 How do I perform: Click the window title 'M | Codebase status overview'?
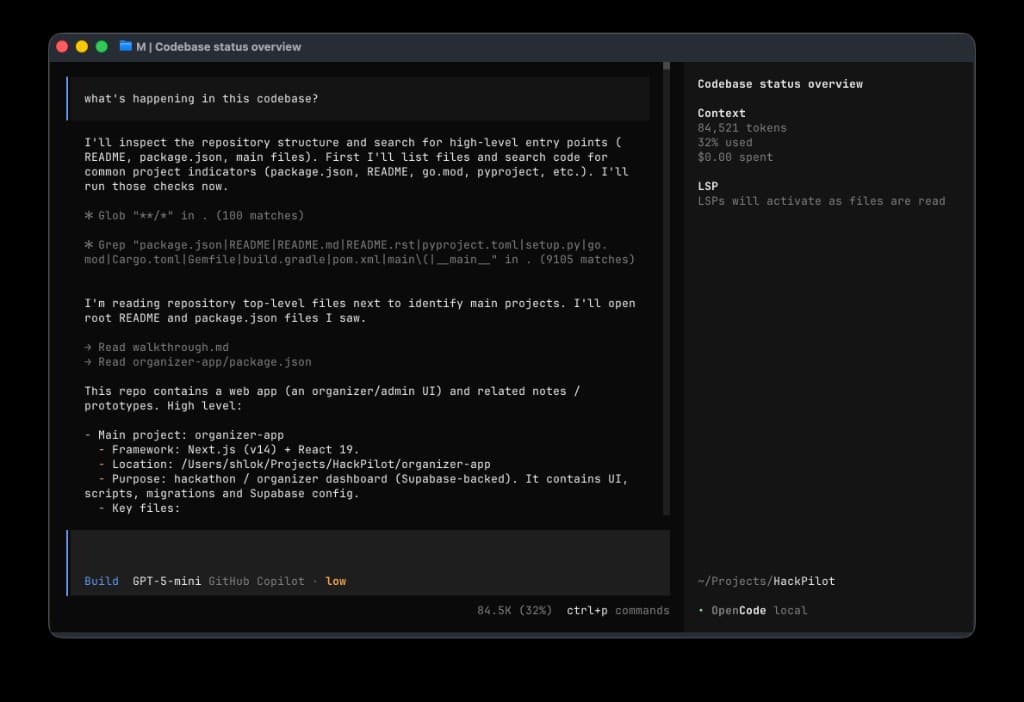click(x=218, y=47)
